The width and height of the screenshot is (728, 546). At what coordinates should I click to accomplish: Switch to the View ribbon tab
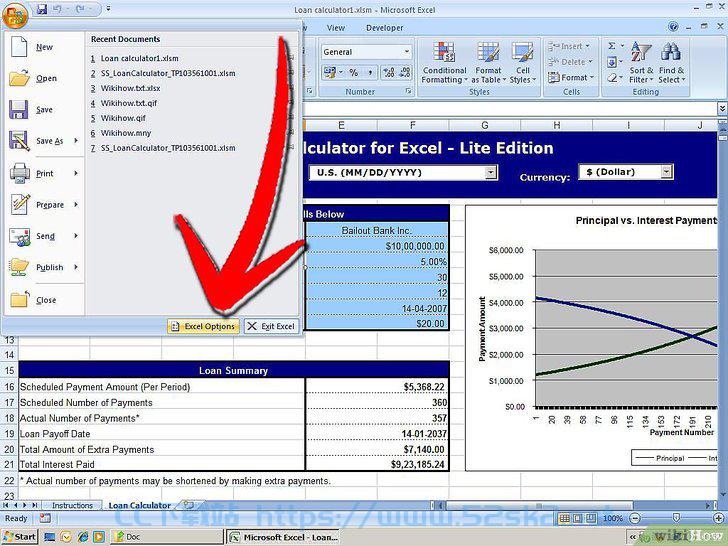click(x=335, y=28)
